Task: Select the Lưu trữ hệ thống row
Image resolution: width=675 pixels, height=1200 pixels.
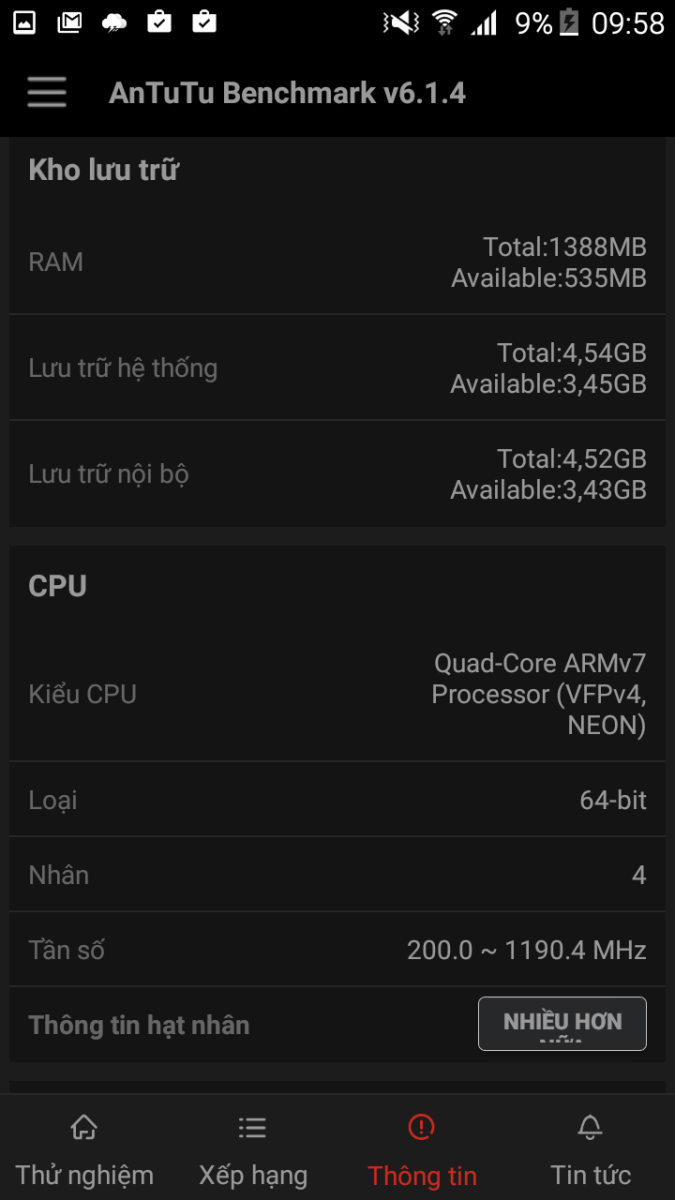Action: [337, 368]
